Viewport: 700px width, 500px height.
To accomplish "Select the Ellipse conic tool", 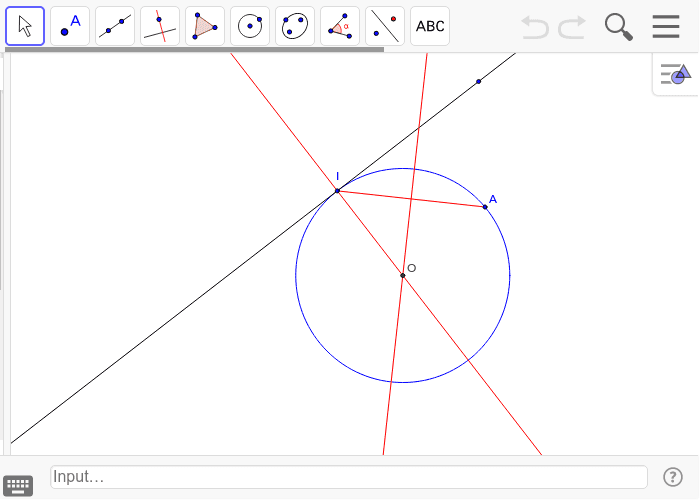I will pos(295,26).
